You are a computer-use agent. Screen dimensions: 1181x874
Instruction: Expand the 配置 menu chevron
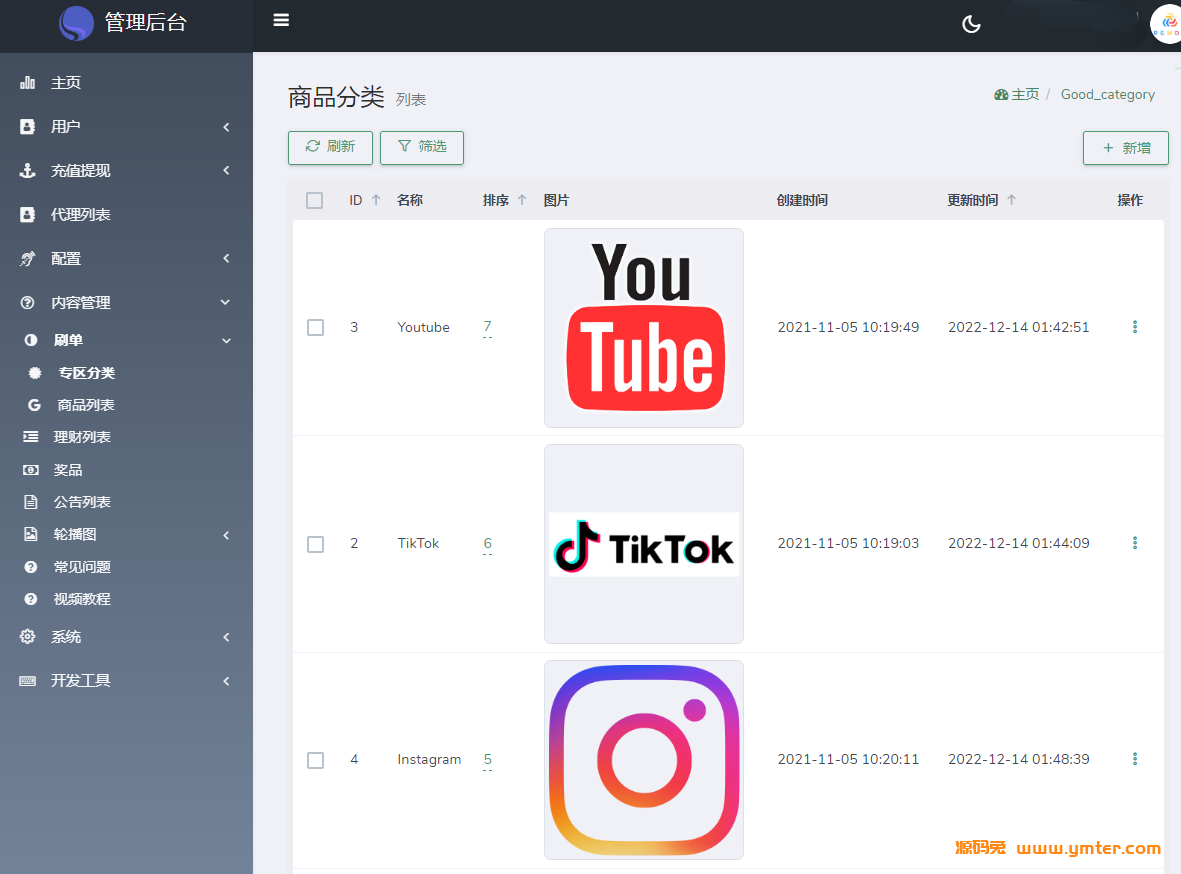coord(226,258)
